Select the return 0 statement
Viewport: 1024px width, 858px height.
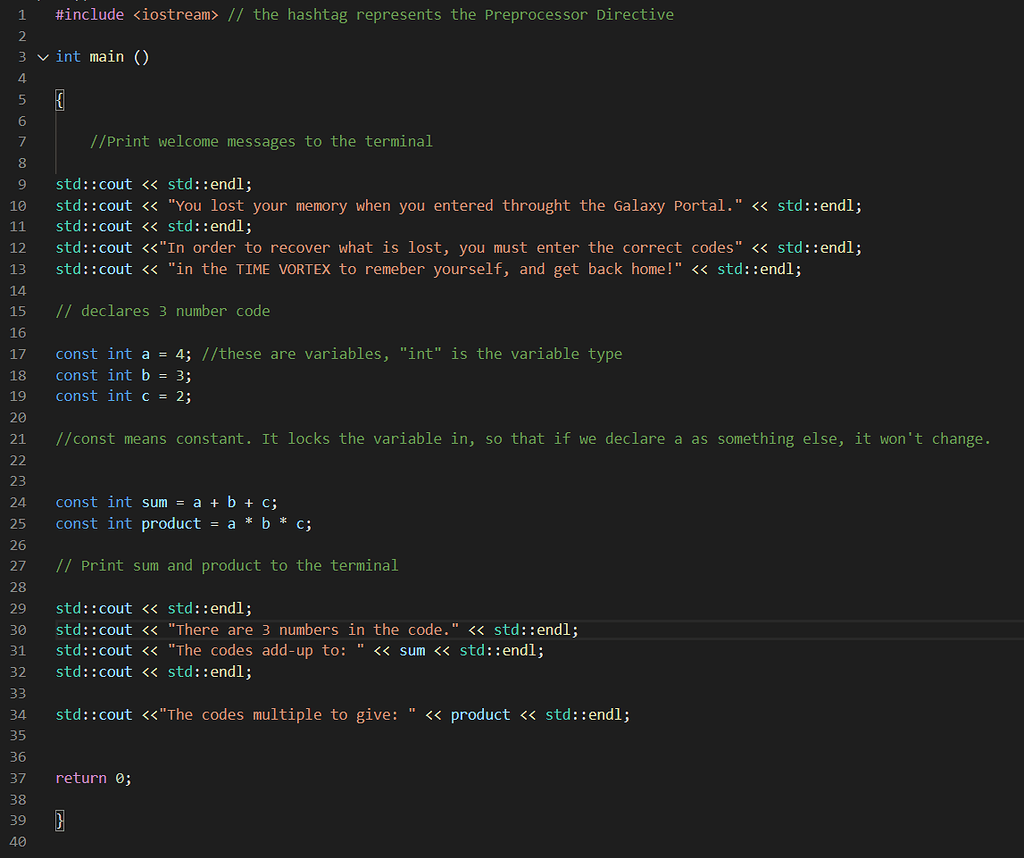pos(92,777)
